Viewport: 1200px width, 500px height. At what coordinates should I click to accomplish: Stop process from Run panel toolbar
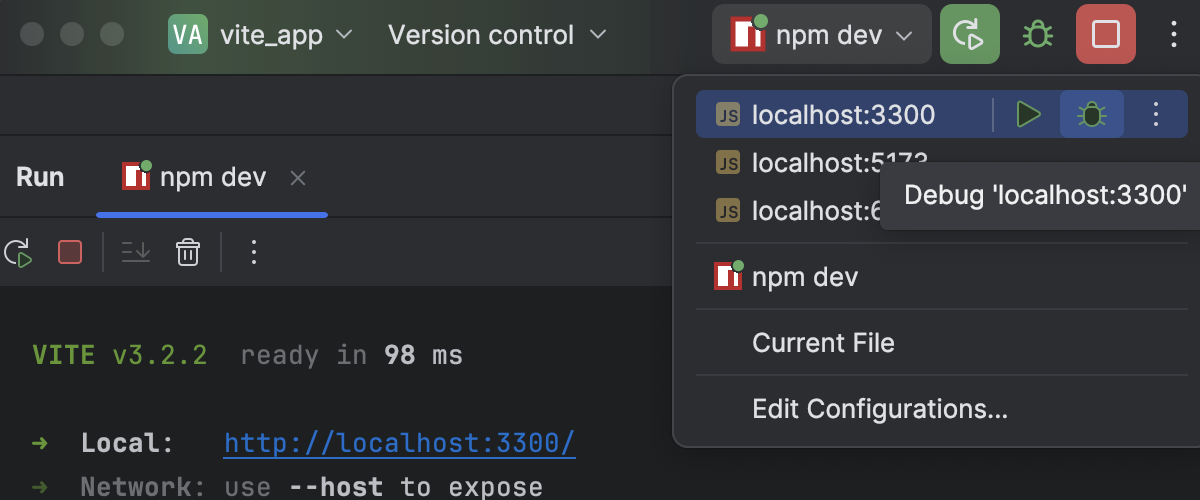pos(70,252)
